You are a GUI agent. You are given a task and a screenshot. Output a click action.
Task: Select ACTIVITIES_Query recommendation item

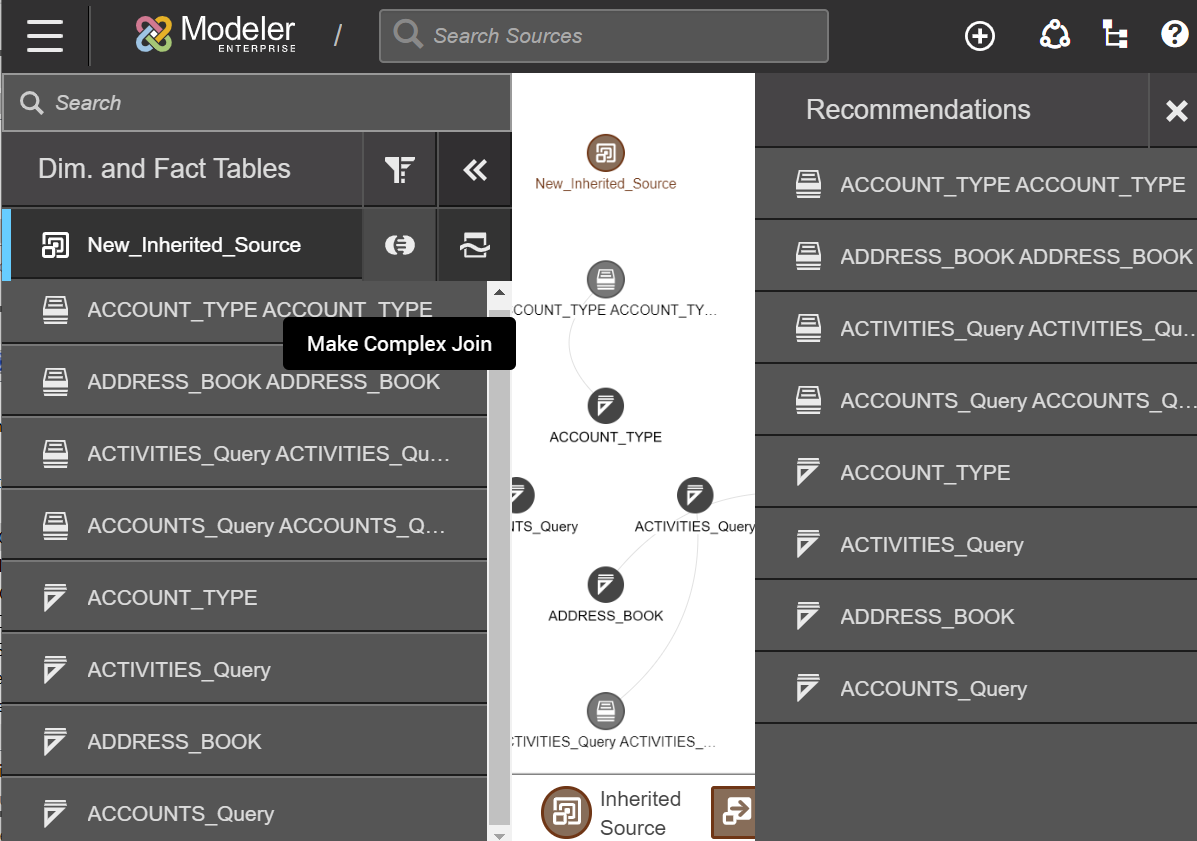click(x=931, y=545)
